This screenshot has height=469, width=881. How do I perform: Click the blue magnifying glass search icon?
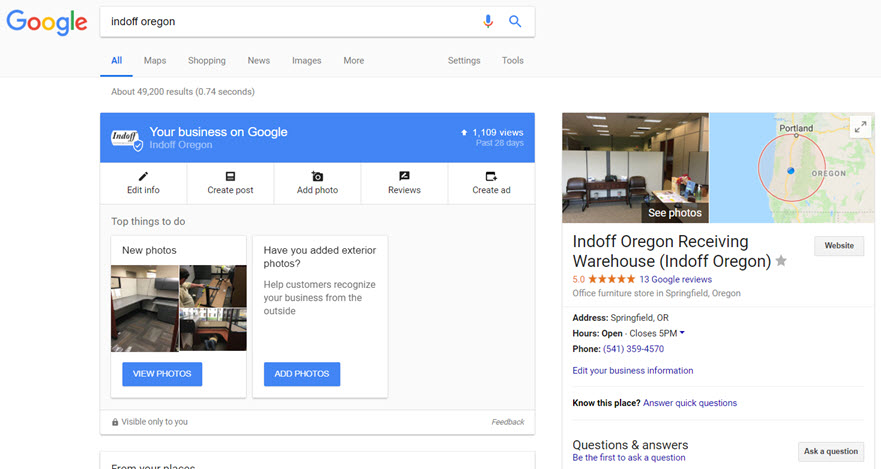coord(515,21)
